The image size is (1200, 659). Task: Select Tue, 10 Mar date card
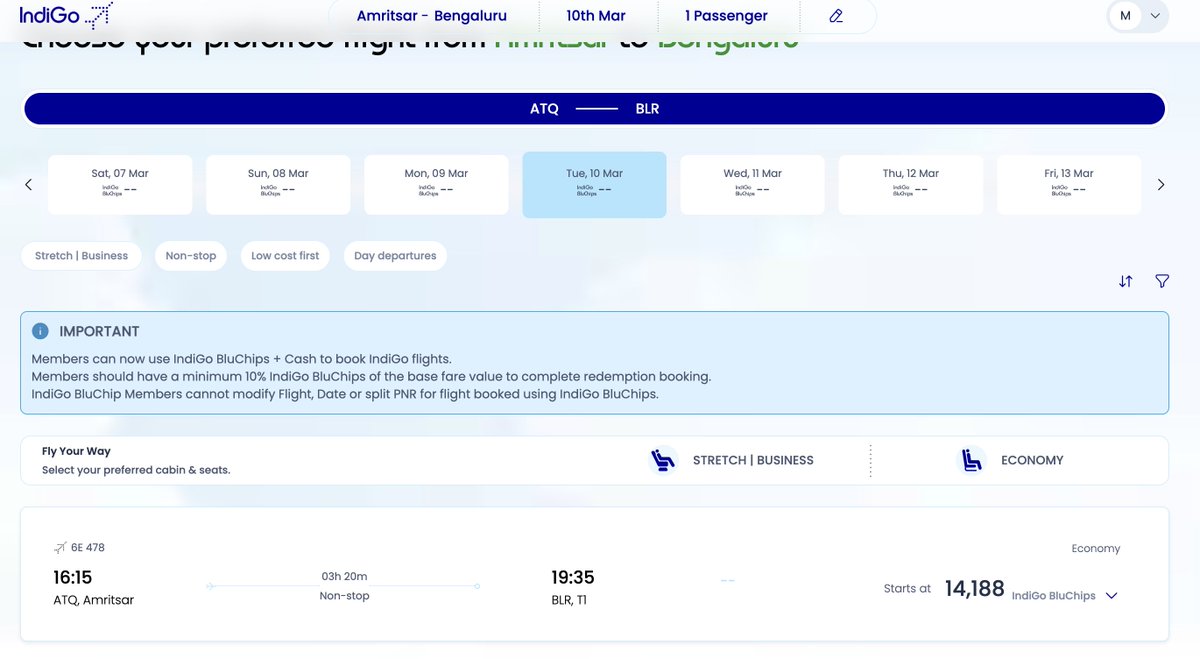[x=594, y=184]
